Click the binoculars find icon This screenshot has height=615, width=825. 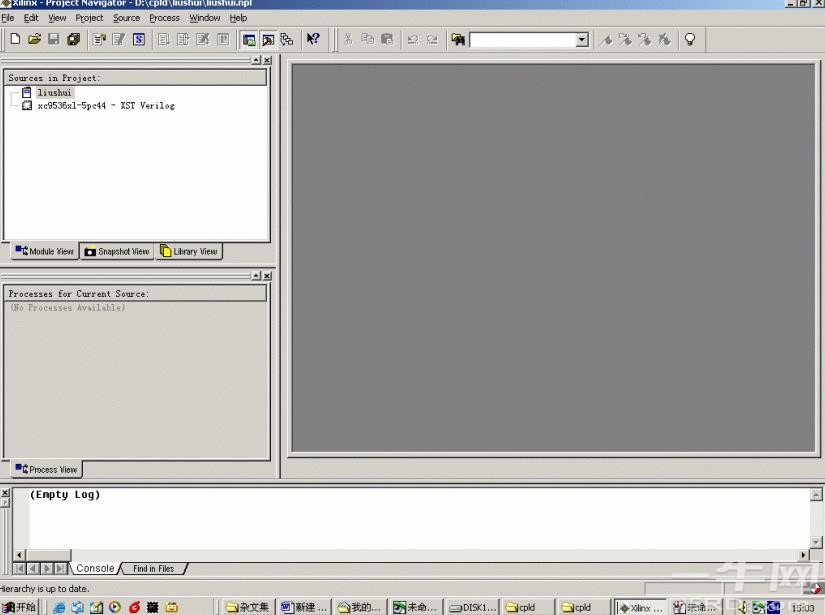pos(458,39)
